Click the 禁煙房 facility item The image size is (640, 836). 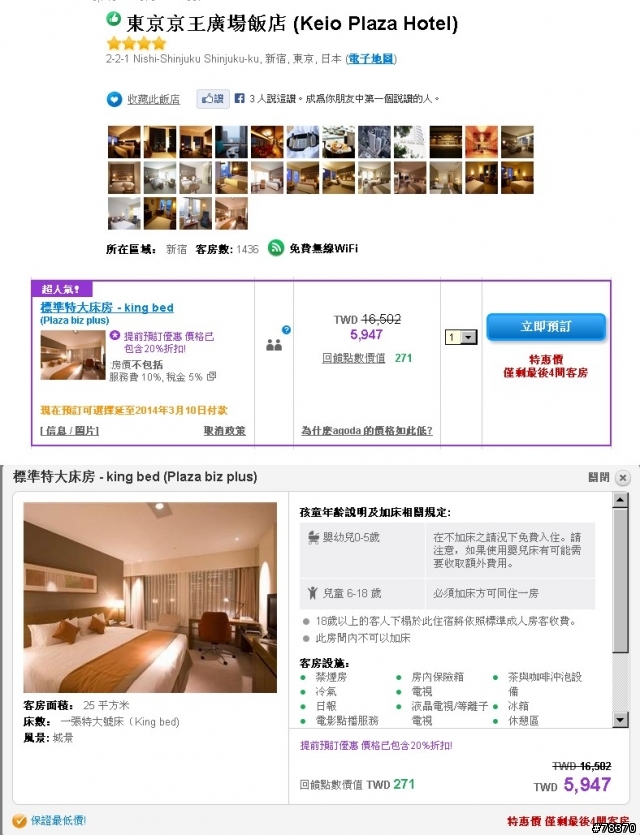click(331, 677)
